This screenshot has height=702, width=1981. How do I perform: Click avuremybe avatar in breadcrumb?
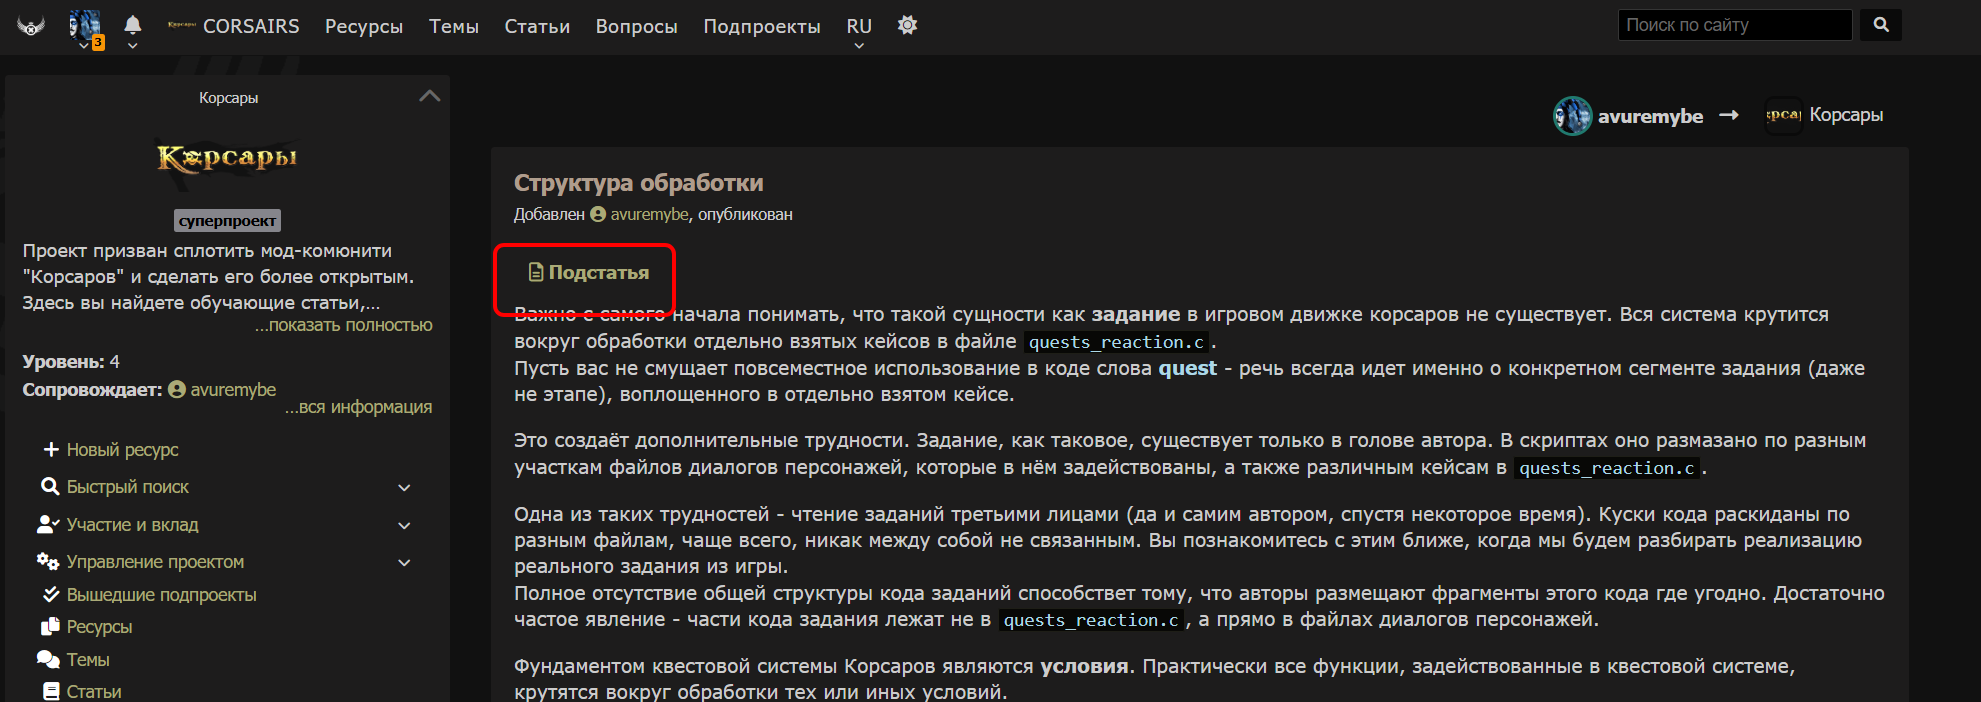pos(1573,116)
